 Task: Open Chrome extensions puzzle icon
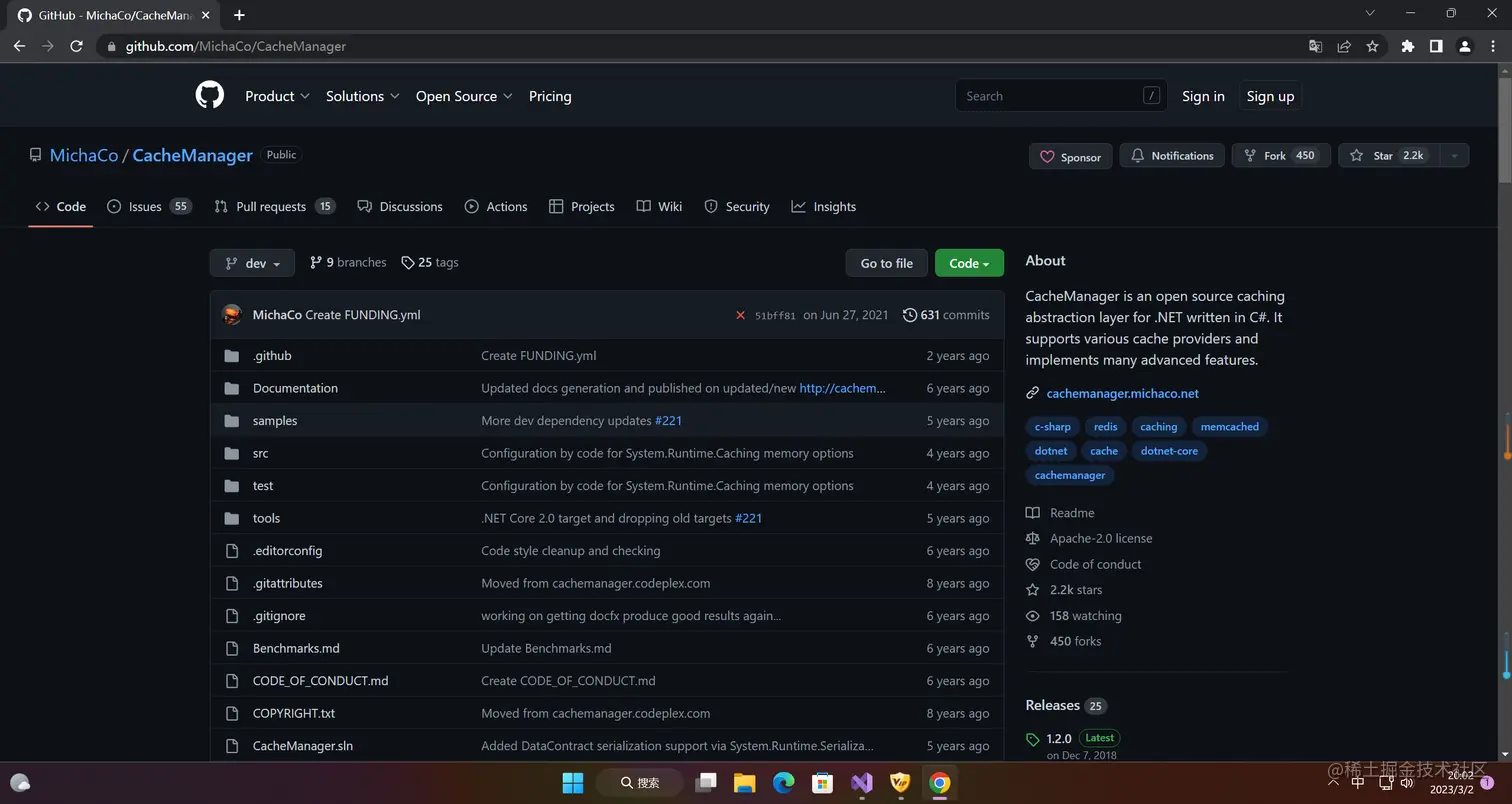pyautogui.click(x=1408, y=46)
